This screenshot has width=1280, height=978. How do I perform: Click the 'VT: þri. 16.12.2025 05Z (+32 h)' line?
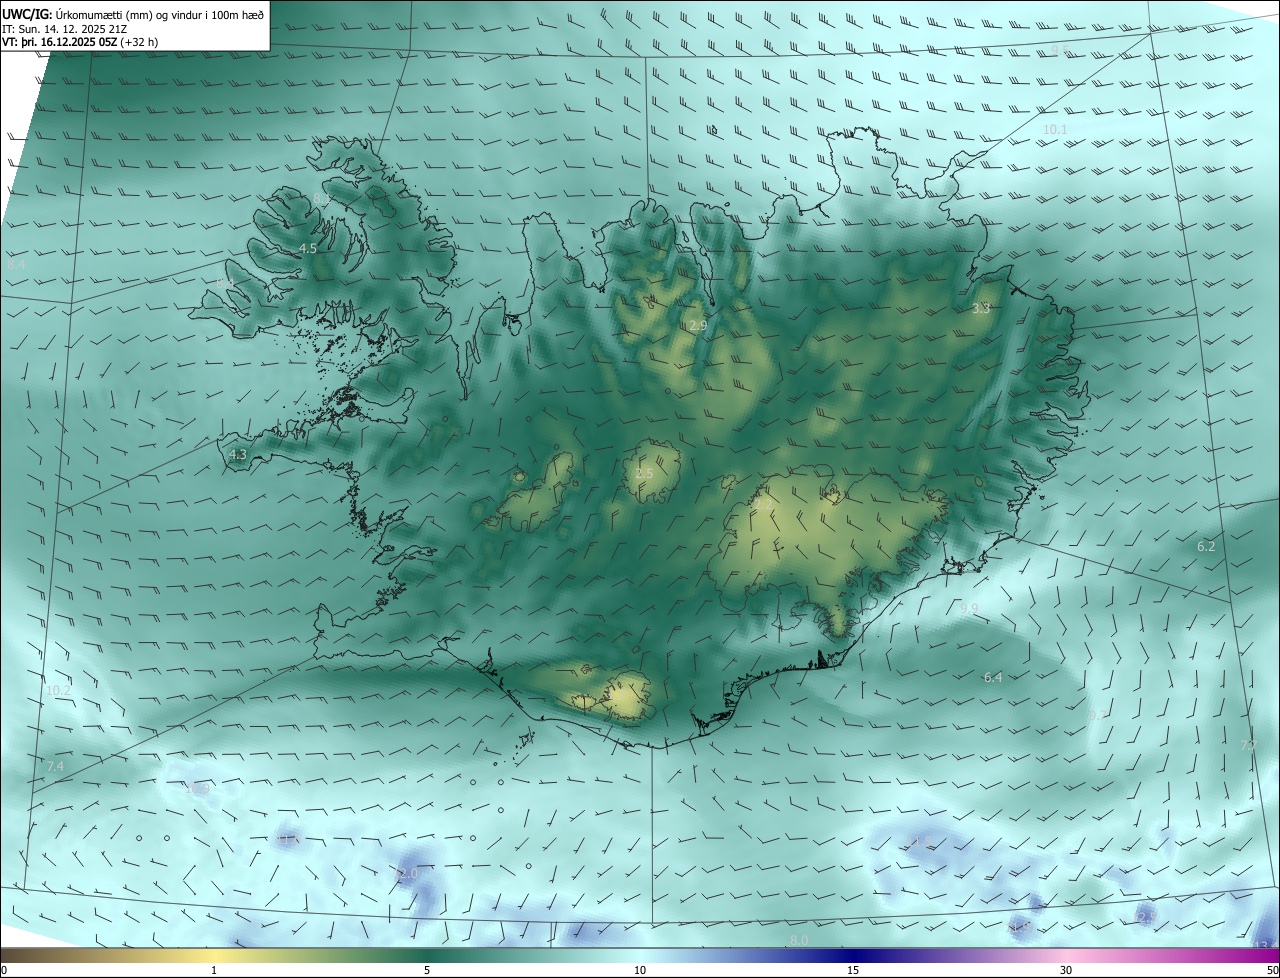(x=80, y=42)
